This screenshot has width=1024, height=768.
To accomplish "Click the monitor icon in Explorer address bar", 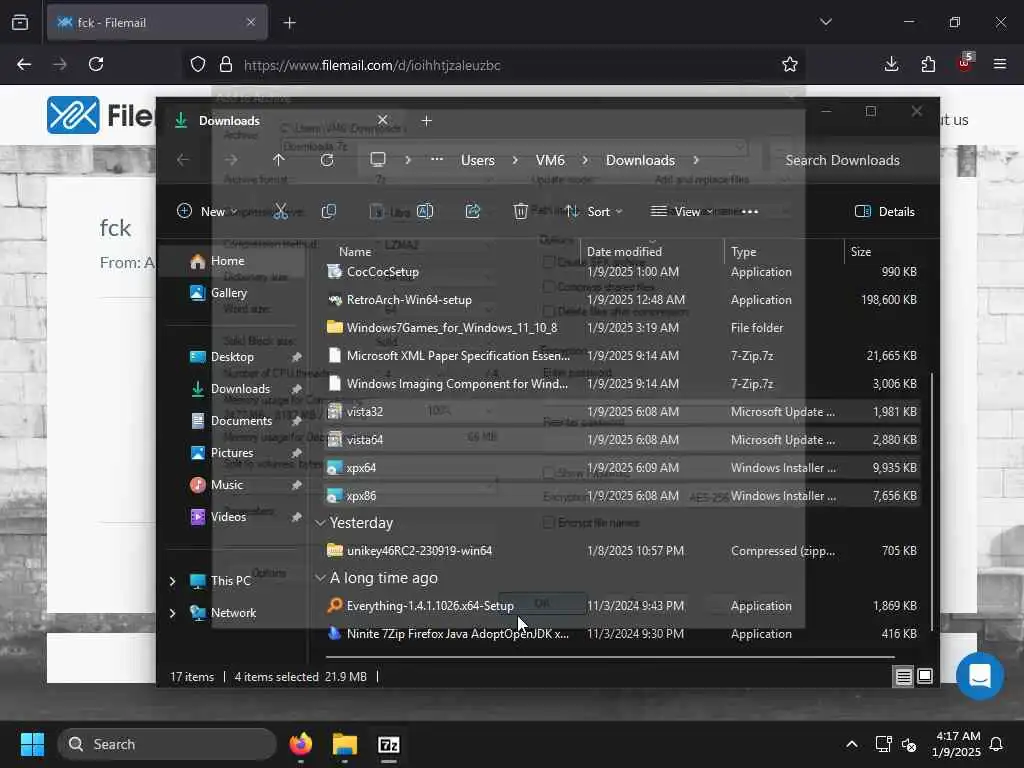I will click(x=377, y=160).
